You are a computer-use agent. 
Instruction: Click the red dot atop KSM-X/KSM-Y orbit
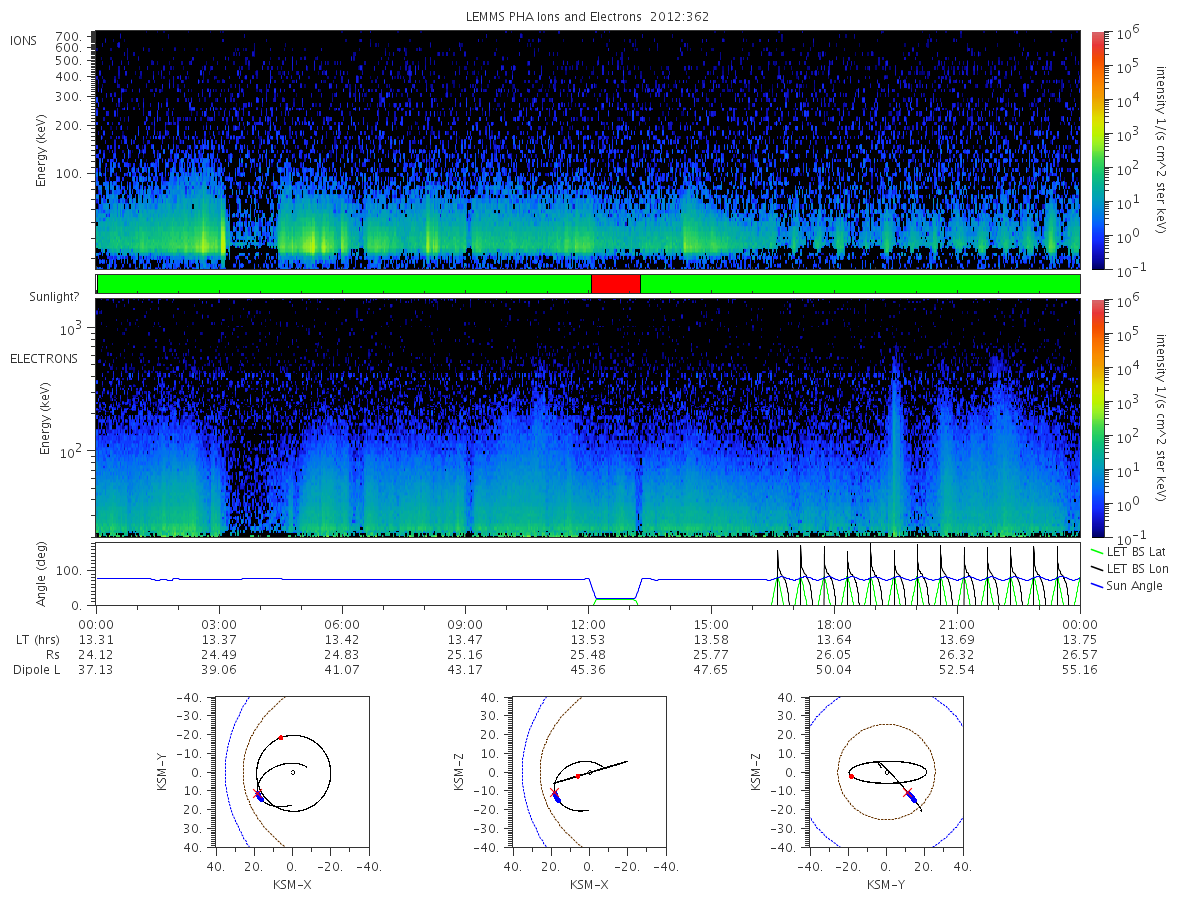click(281, 738)
